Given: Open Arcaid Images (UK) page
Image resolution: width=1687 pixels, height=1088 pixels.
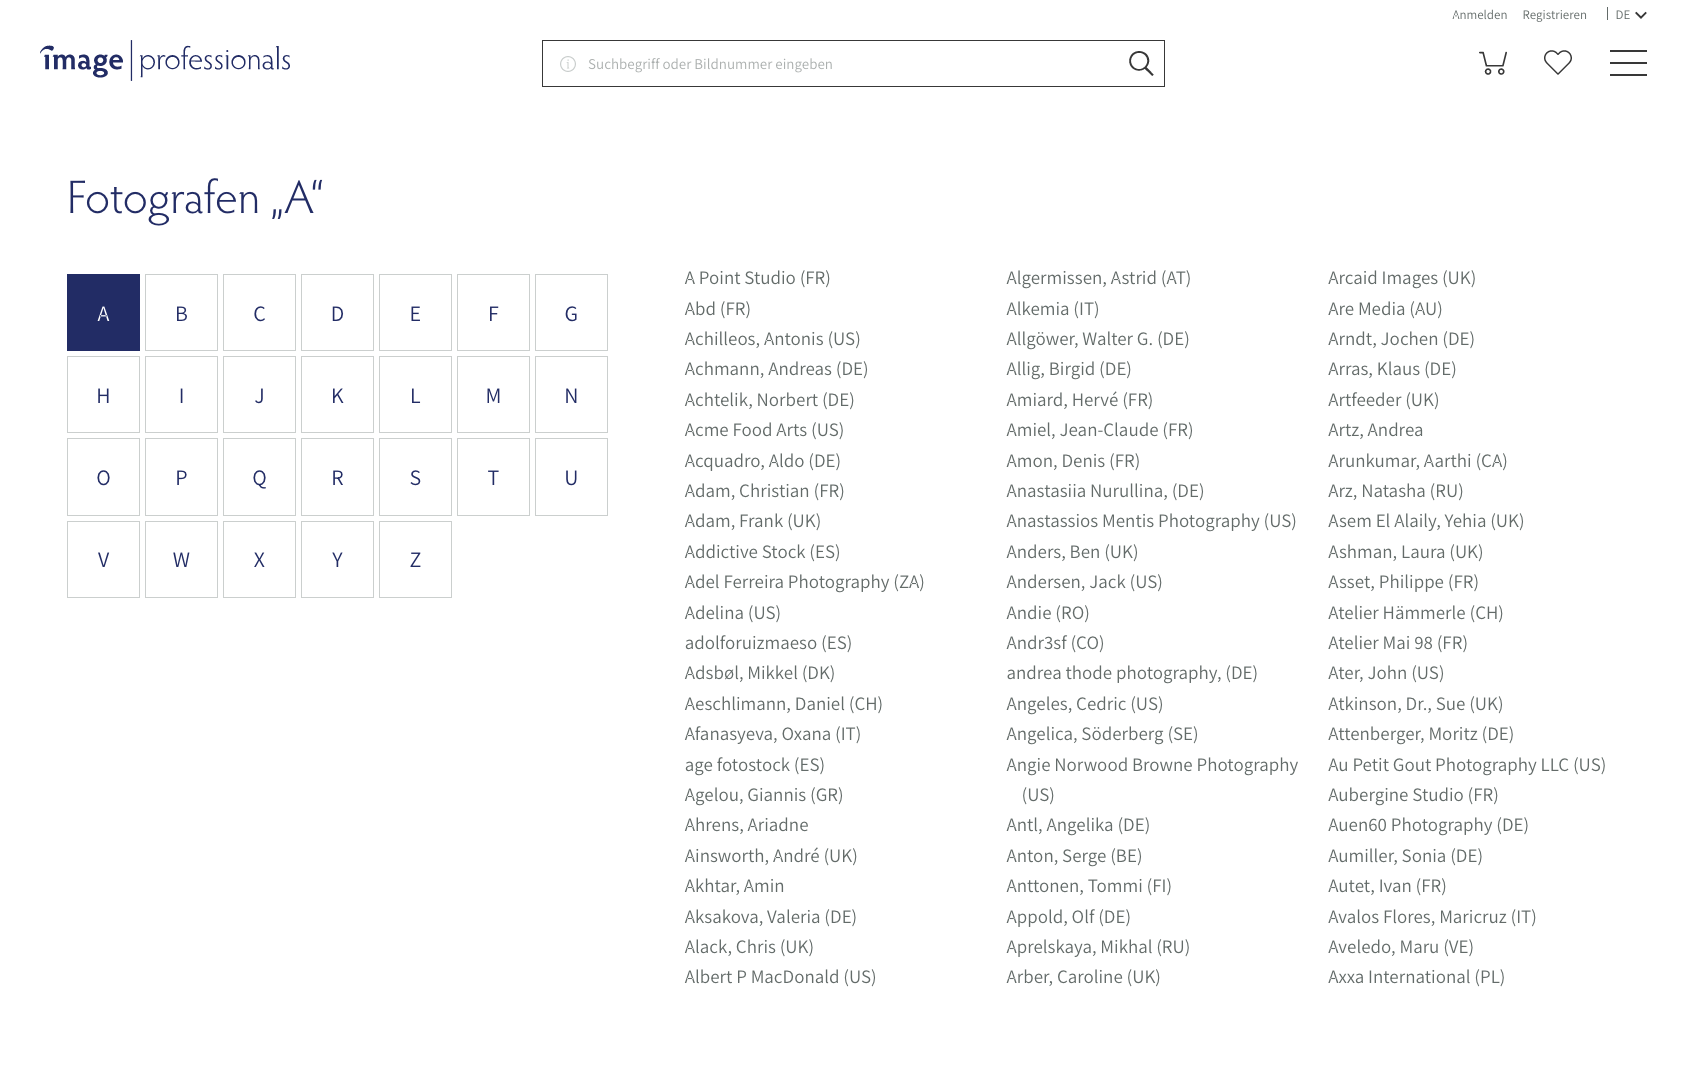Looking at the screenshot, I should click(x=1401, y=278).
